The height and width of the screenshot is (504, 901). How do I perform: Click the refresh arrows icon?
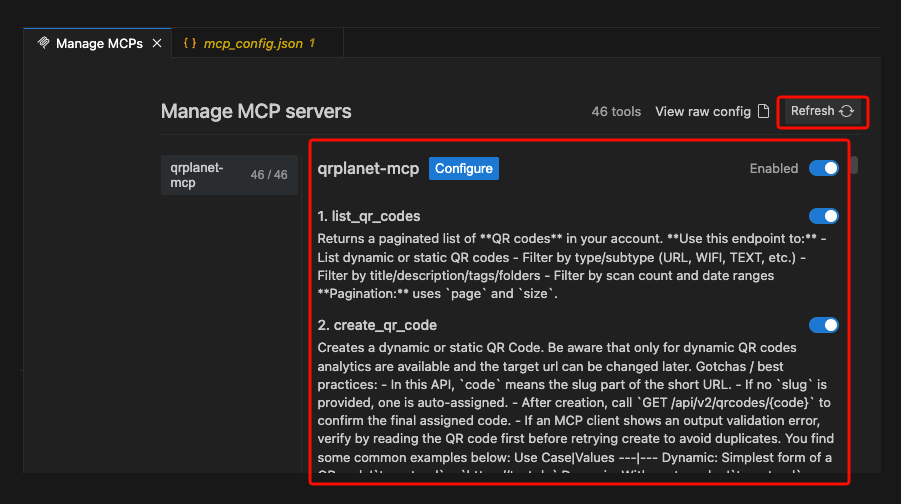[846, 111]
